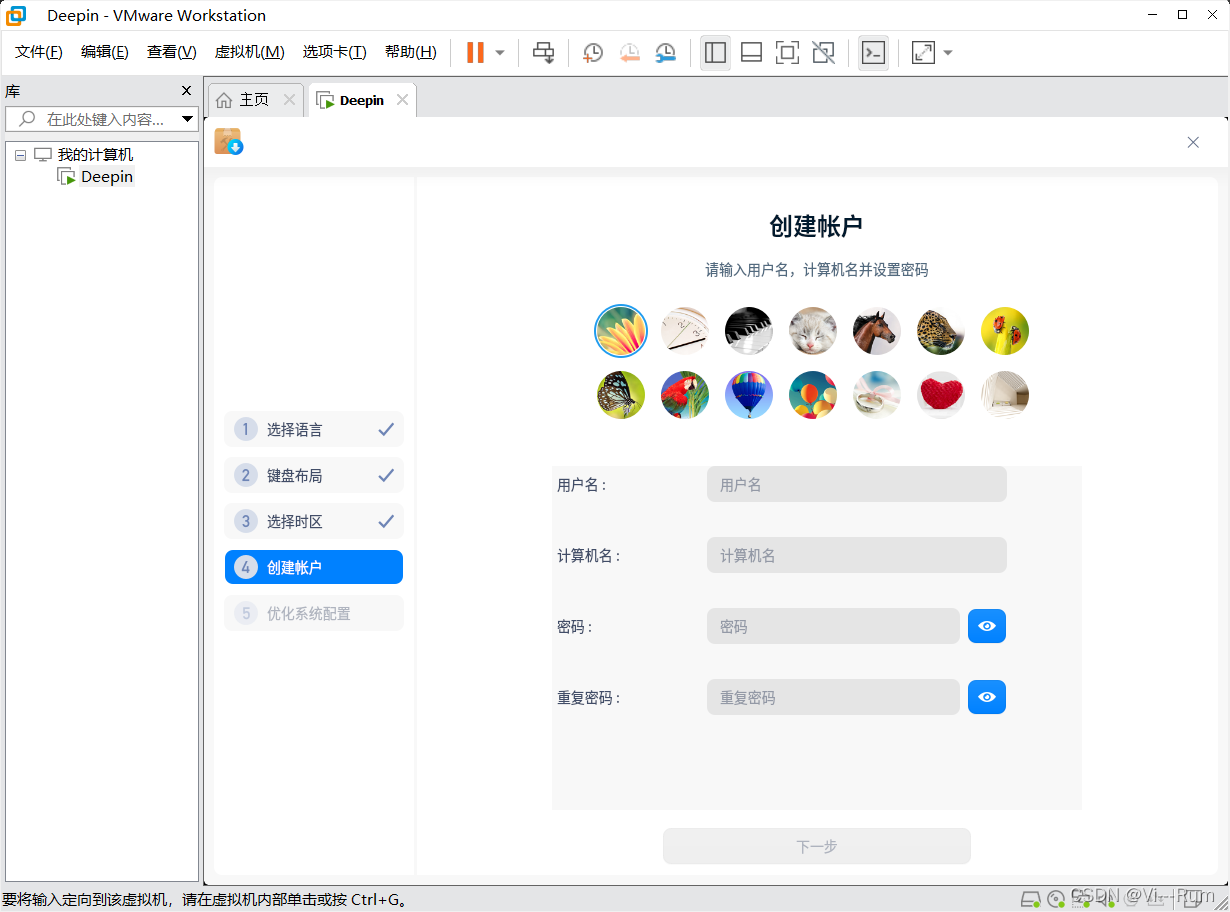This screenshot has width=1230, height=912.
Task: Click the VMware pause virtual machine icon
Action: pos(475,53)
